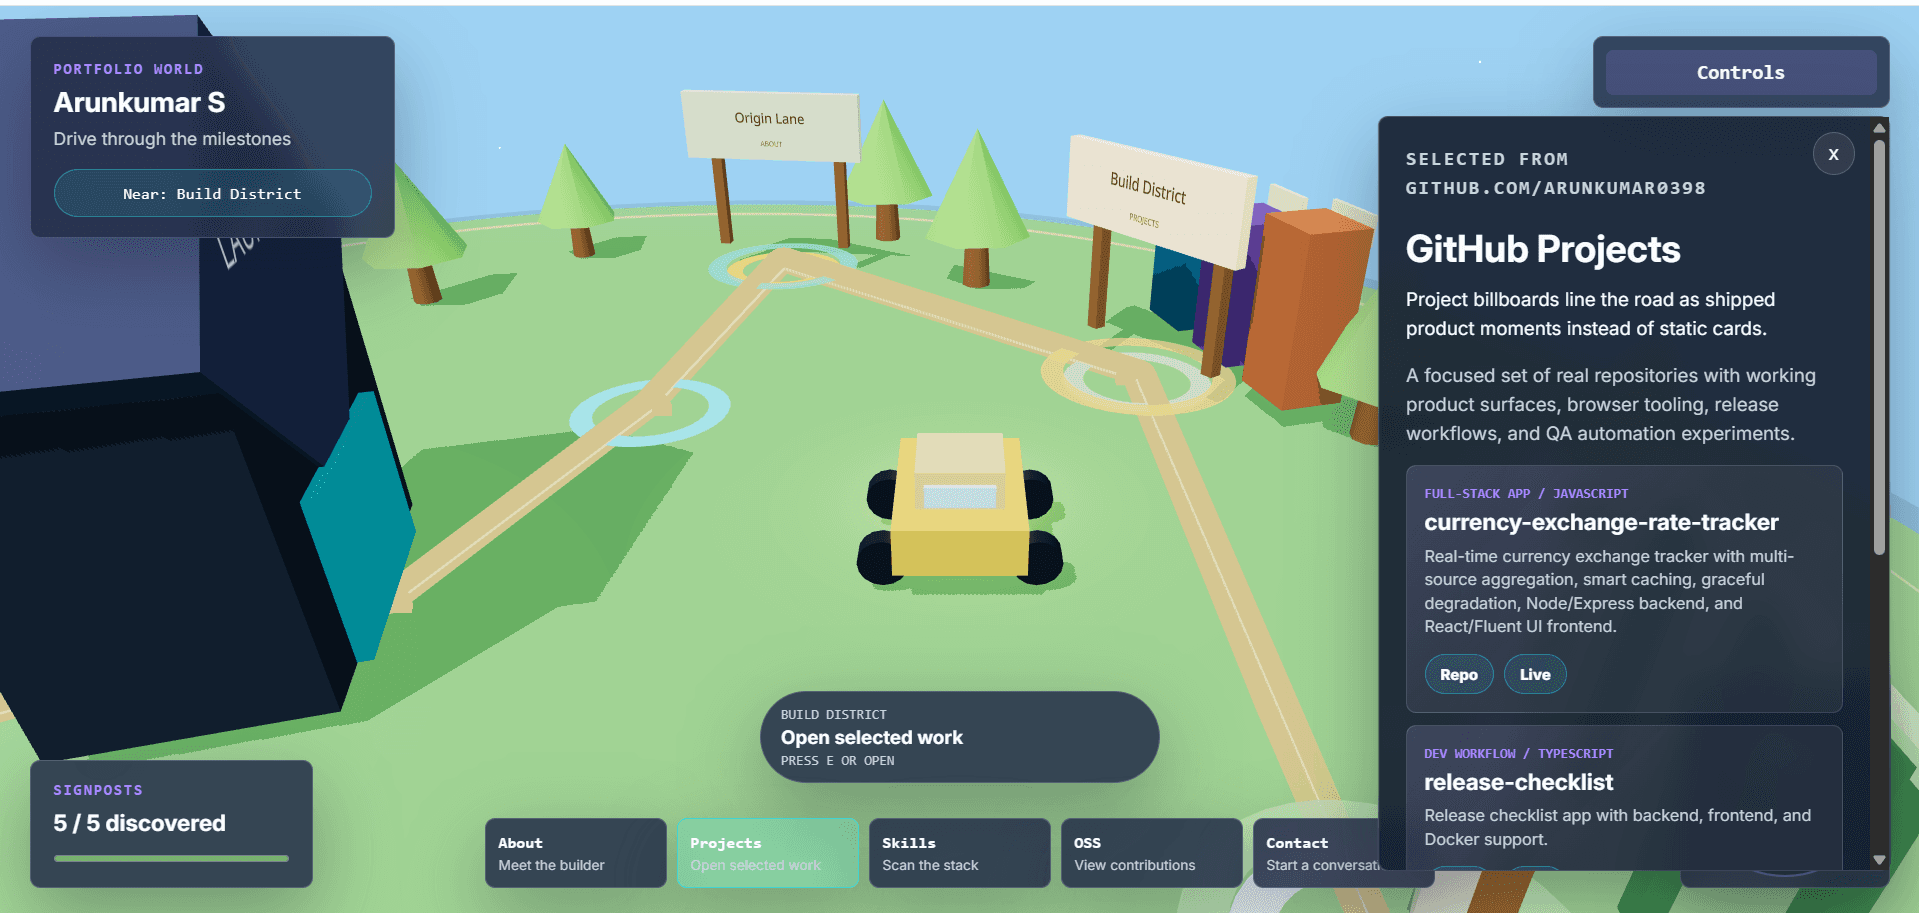Click the yellow ring marker near Build District
1919x913 pixels.
1138,376
